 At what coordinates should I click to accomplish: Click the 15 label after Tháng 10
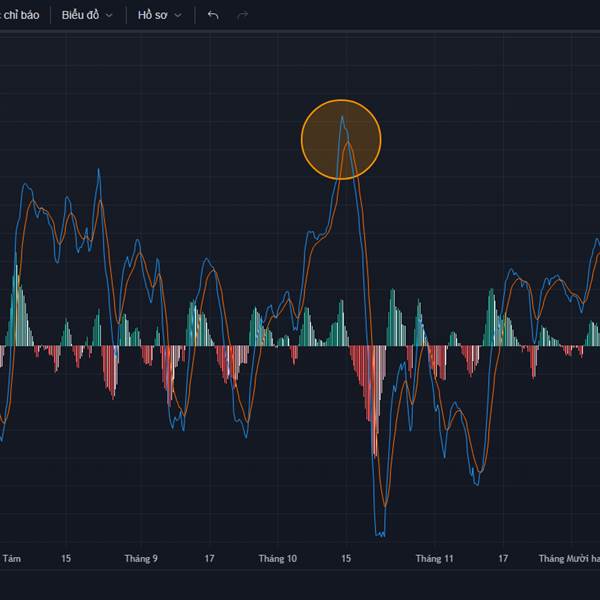pos(345,559)
